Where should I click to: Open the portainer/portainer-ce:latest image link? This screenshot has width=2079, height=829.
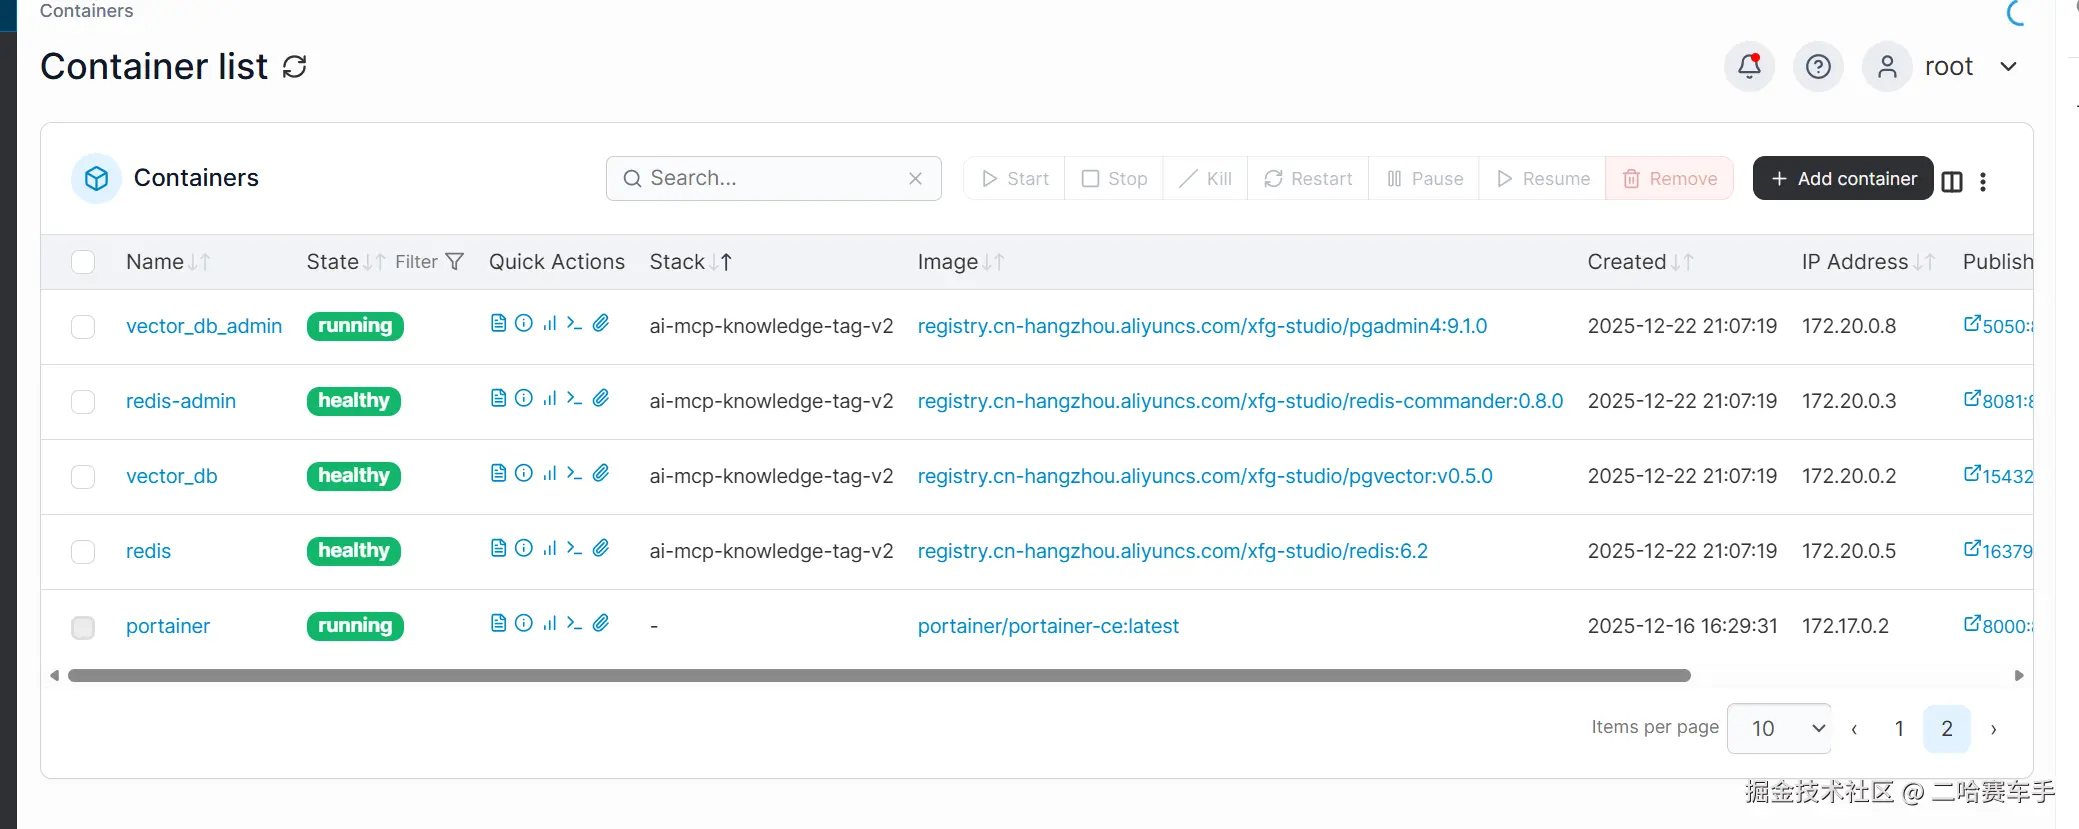1048,626
